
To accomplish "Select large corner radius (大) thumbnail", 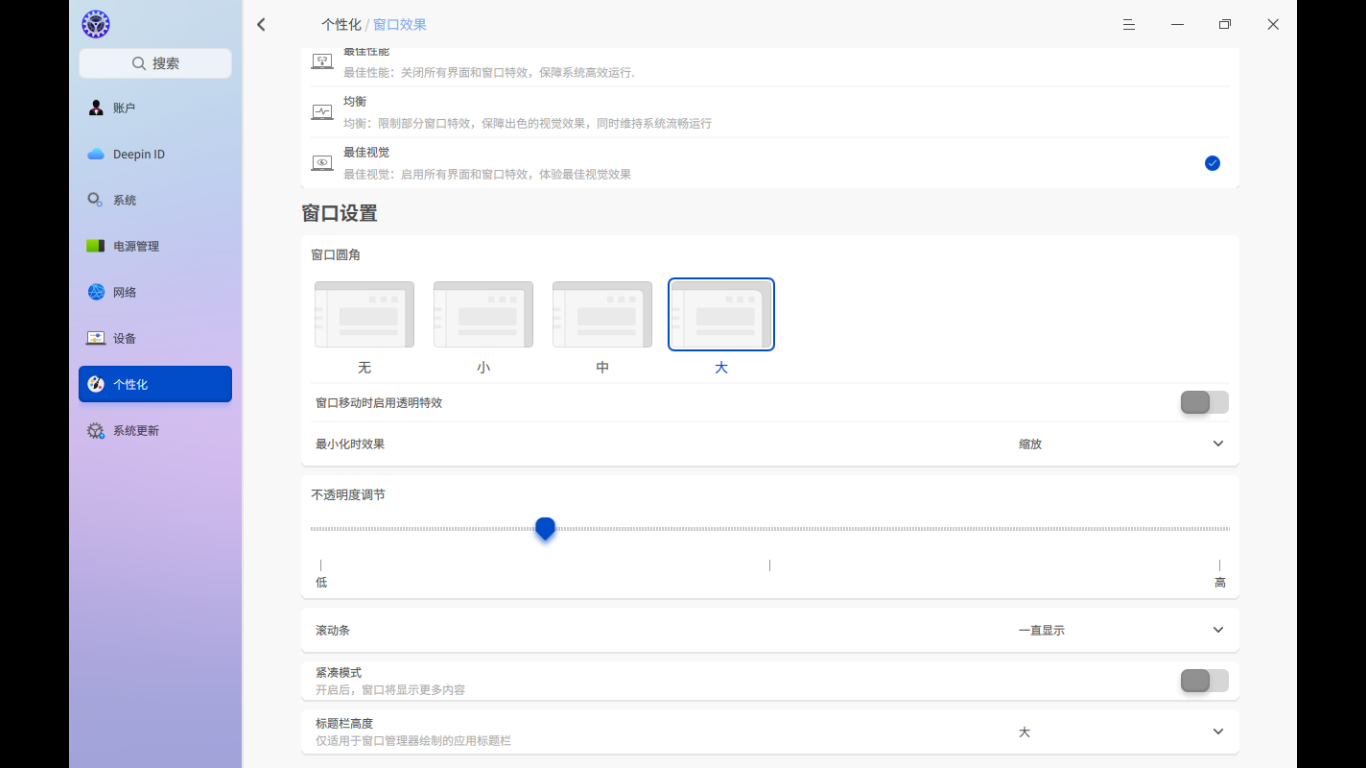I will point(721,314).
